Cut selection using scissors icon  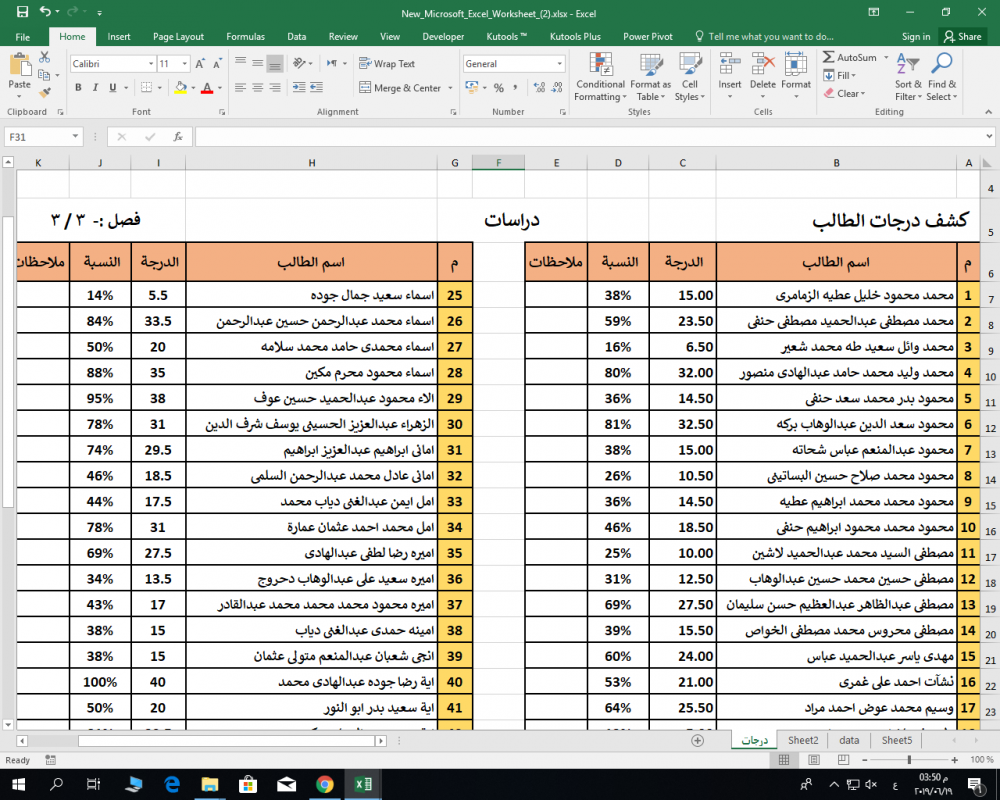[44, 57]
